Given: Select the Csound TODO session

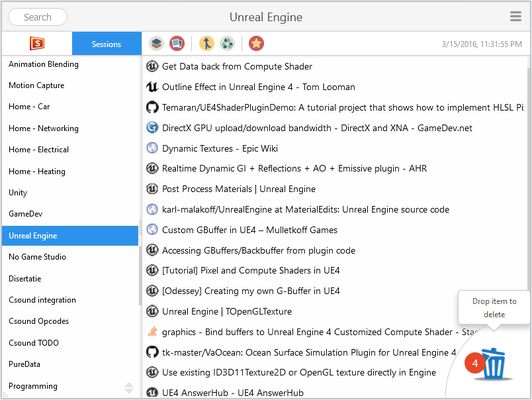Looking at the screenshot, I should click(x=70, y=343).
